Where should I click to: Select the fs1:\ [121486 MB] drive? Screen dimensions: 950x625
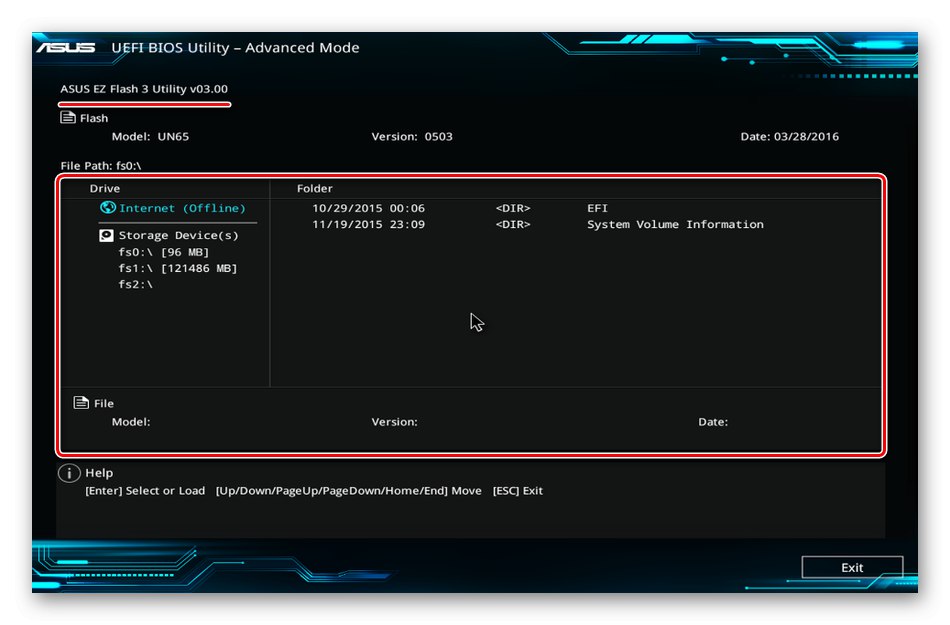[x=178, y=268]
